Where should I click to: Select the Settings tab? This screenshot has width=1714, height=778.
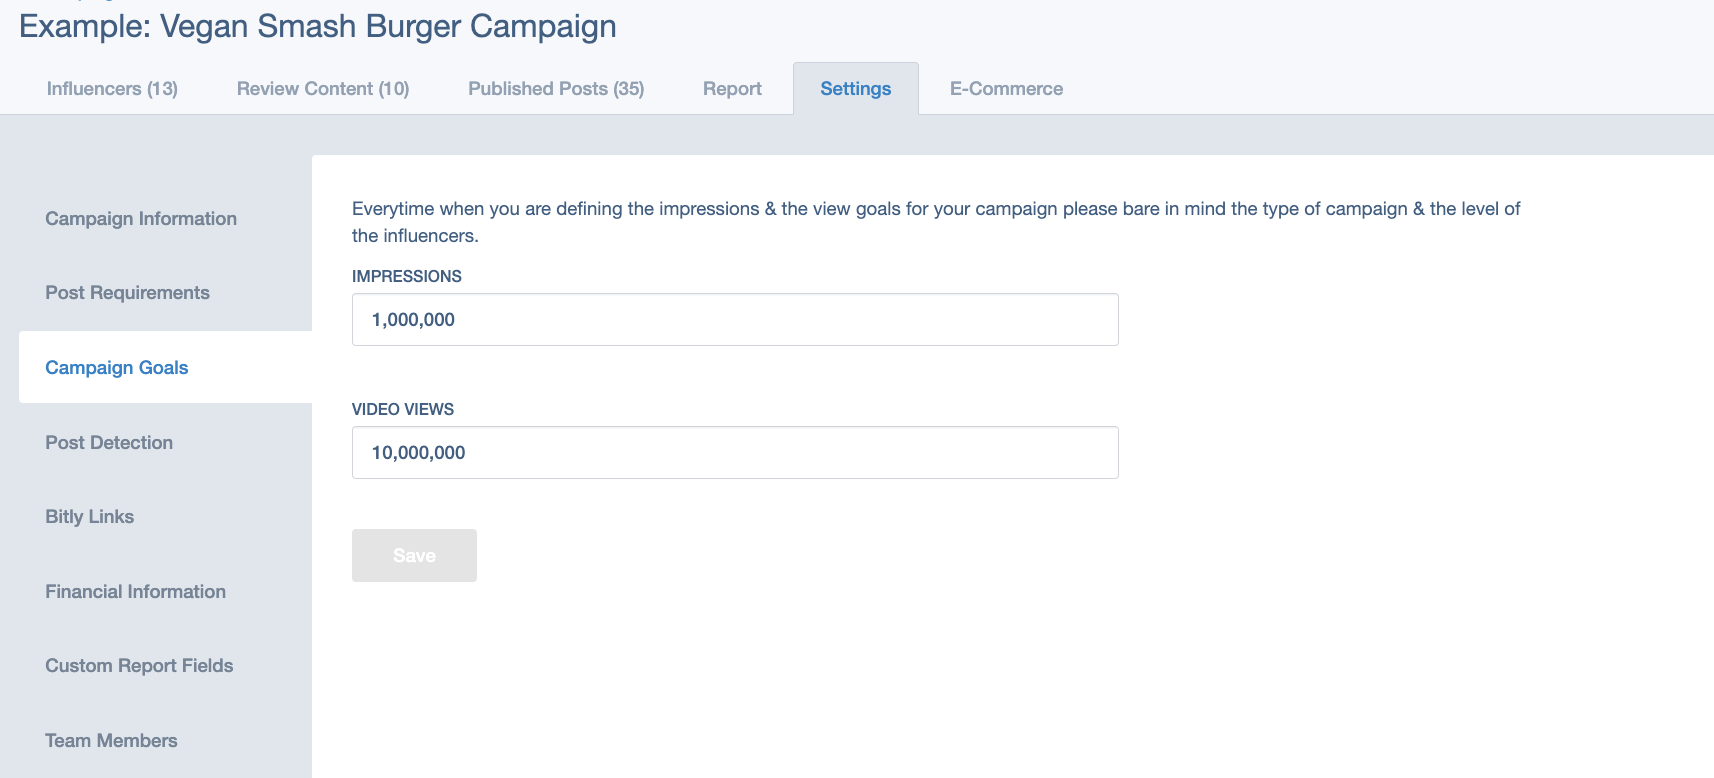[855, 89]
